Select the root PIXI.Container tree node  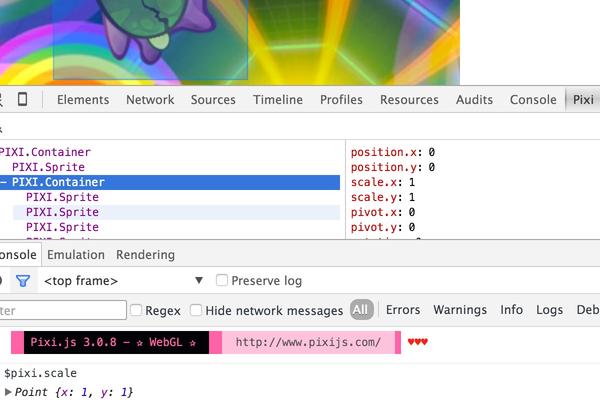tap(45, 152)
